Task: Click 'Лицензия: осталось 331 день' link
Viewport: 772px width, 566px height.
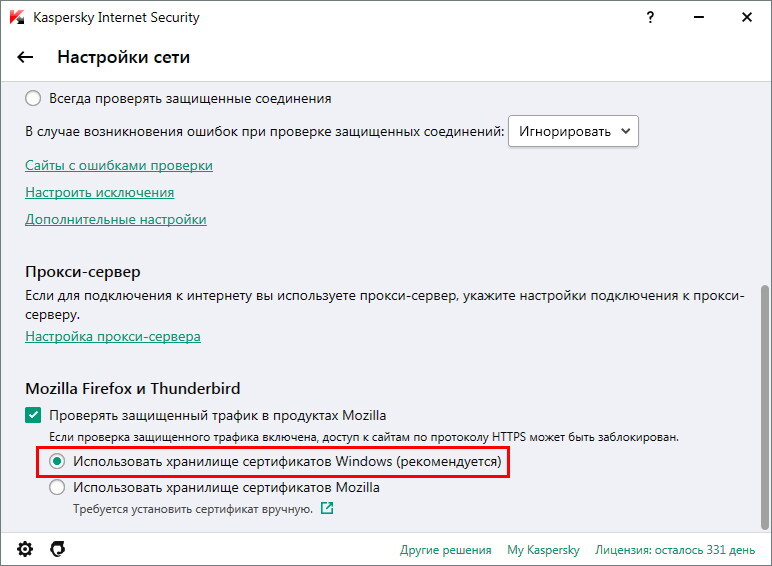Action: tap(675, 550)
